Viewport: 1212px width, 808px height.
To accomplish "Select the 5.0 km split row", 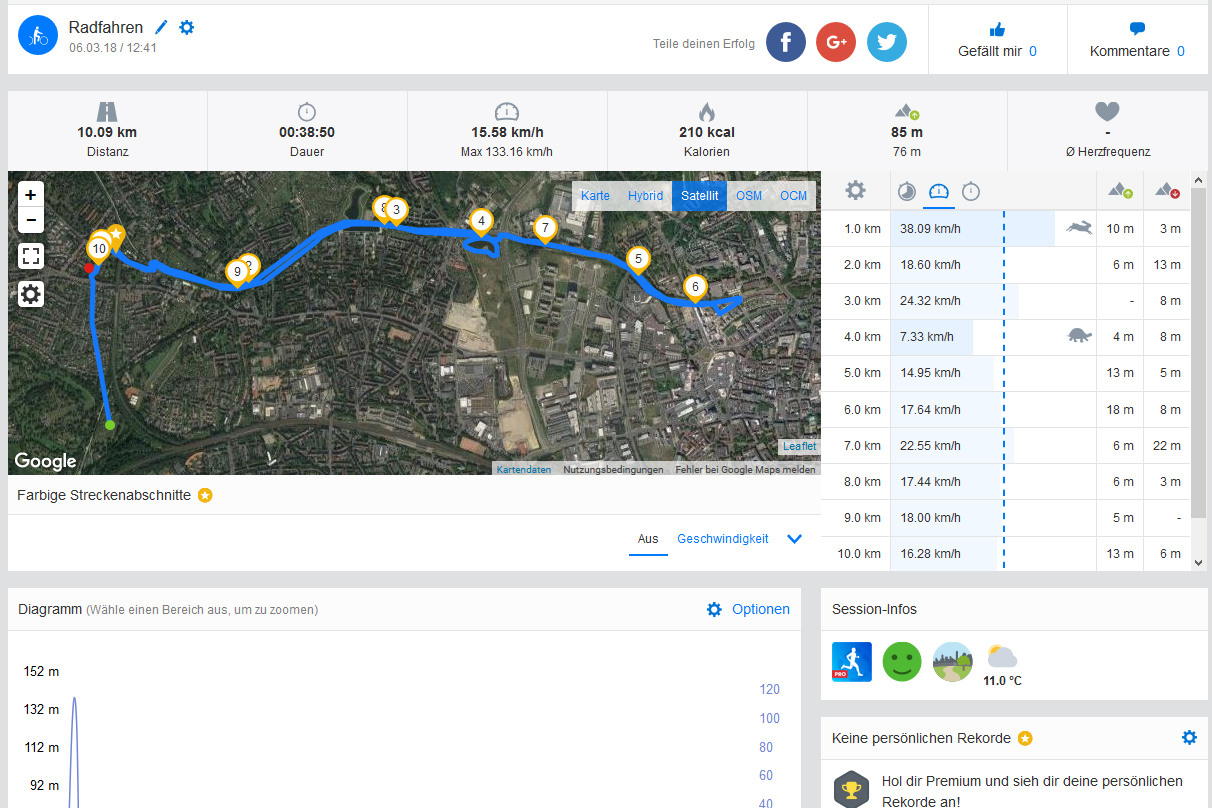I will point(1006,373).
